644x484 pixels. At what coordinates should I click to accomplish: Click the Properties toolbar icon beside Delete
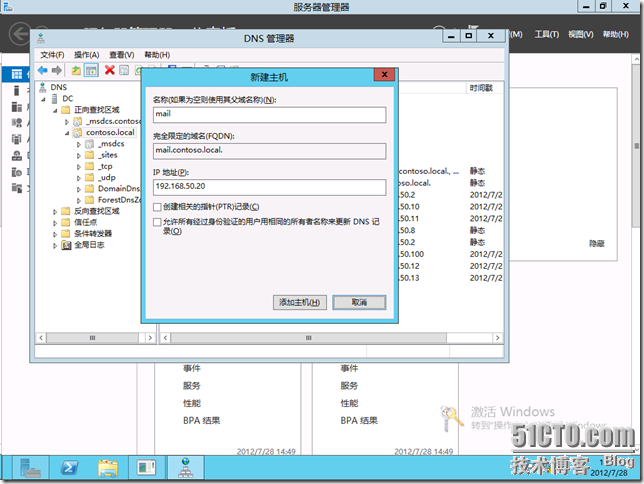[124, 70]
